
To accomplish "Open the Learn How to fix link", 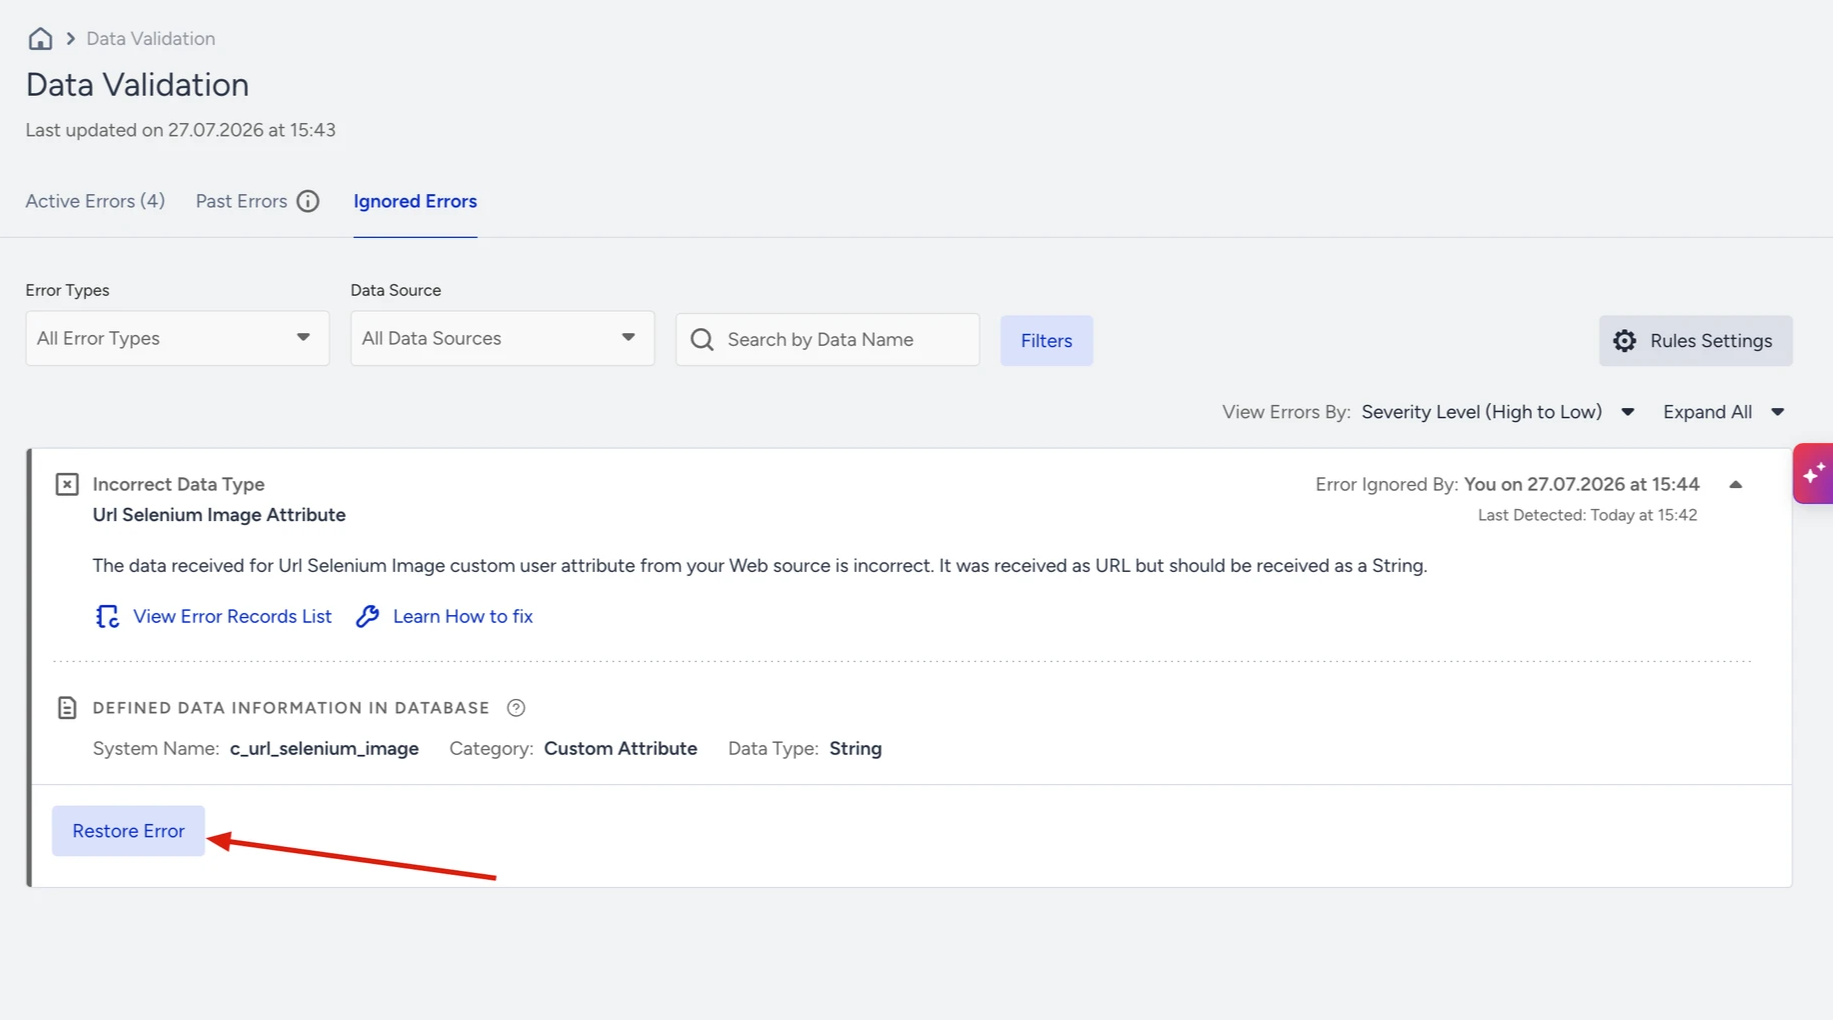I will (x=462, y=616).
